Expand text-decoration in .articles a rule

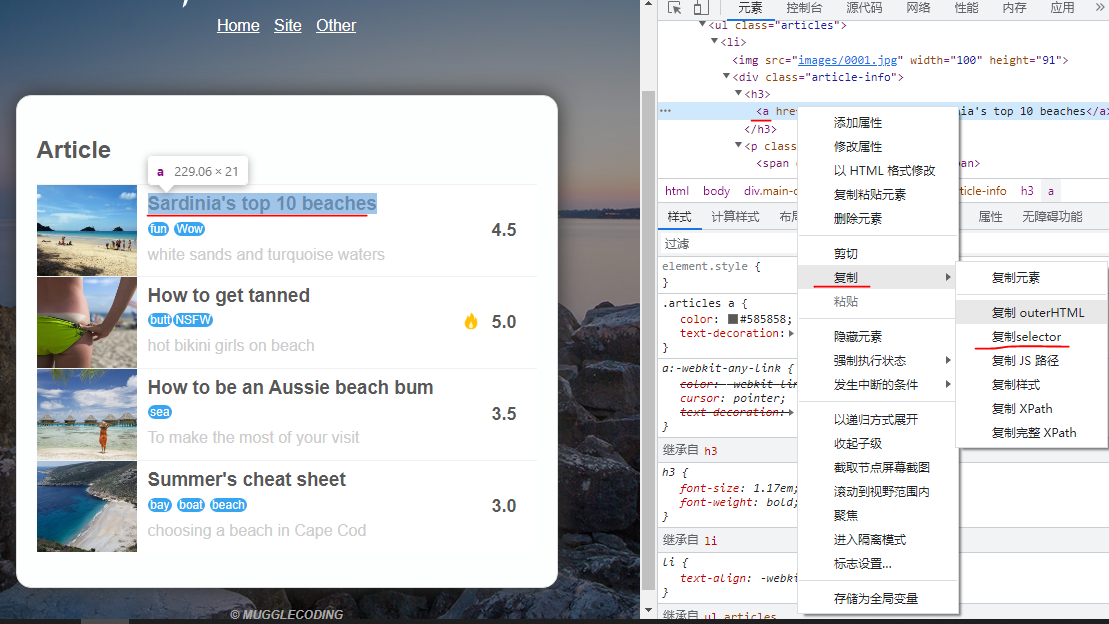[791, 333]
